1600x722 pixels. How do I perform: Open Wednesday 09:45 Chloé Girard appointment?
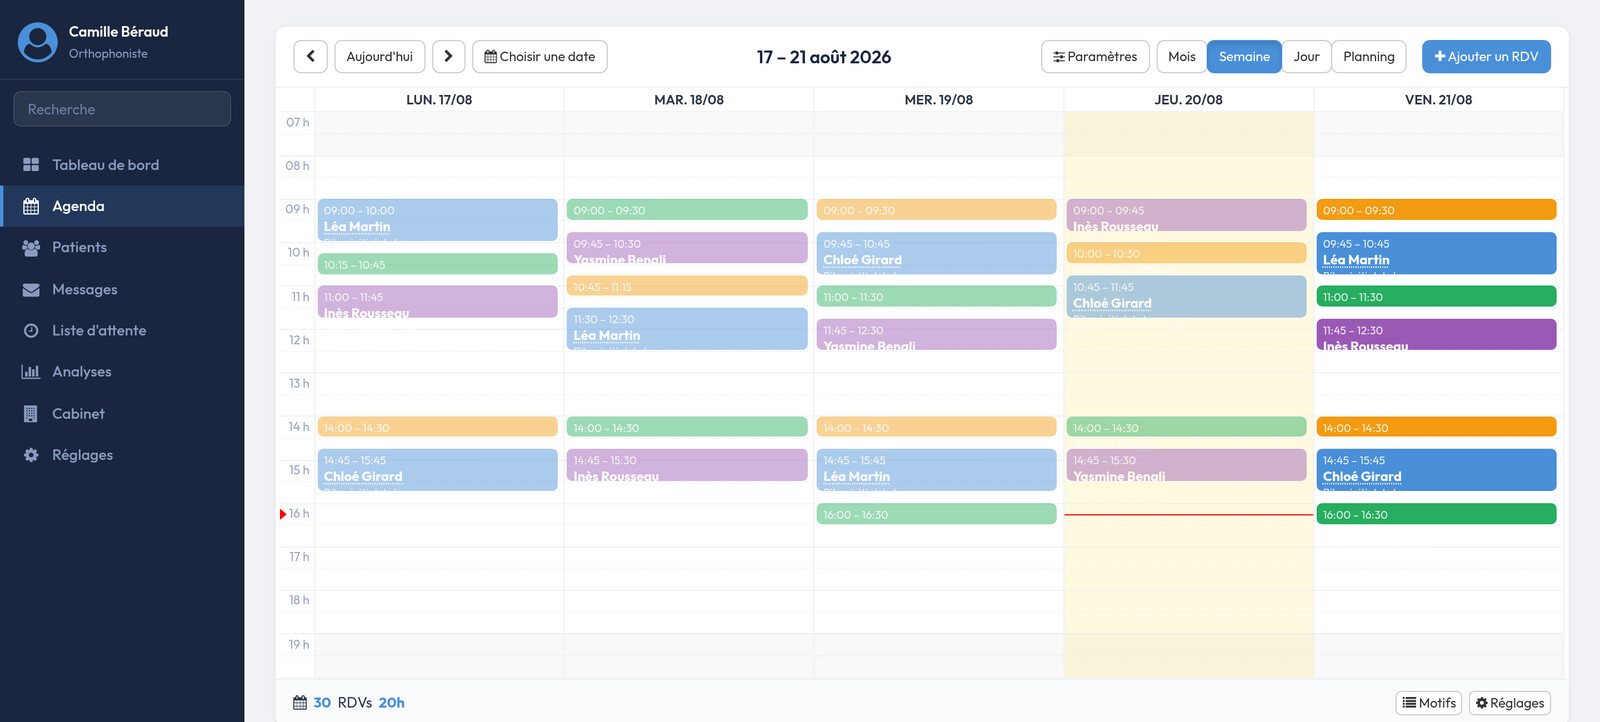(937, 253)
